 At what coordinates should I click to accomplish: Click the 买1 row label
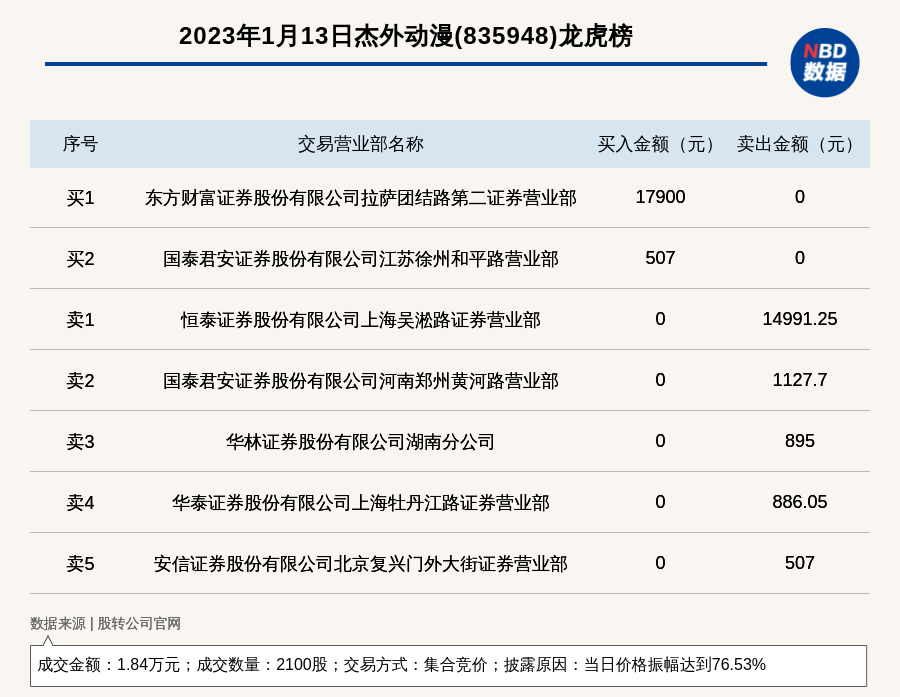[x=80, y=198]
